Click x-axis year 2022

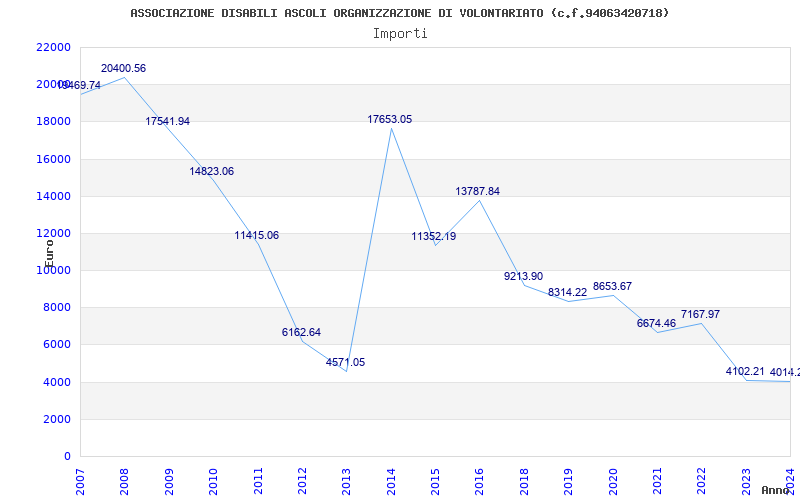click(x=702, y=481)
